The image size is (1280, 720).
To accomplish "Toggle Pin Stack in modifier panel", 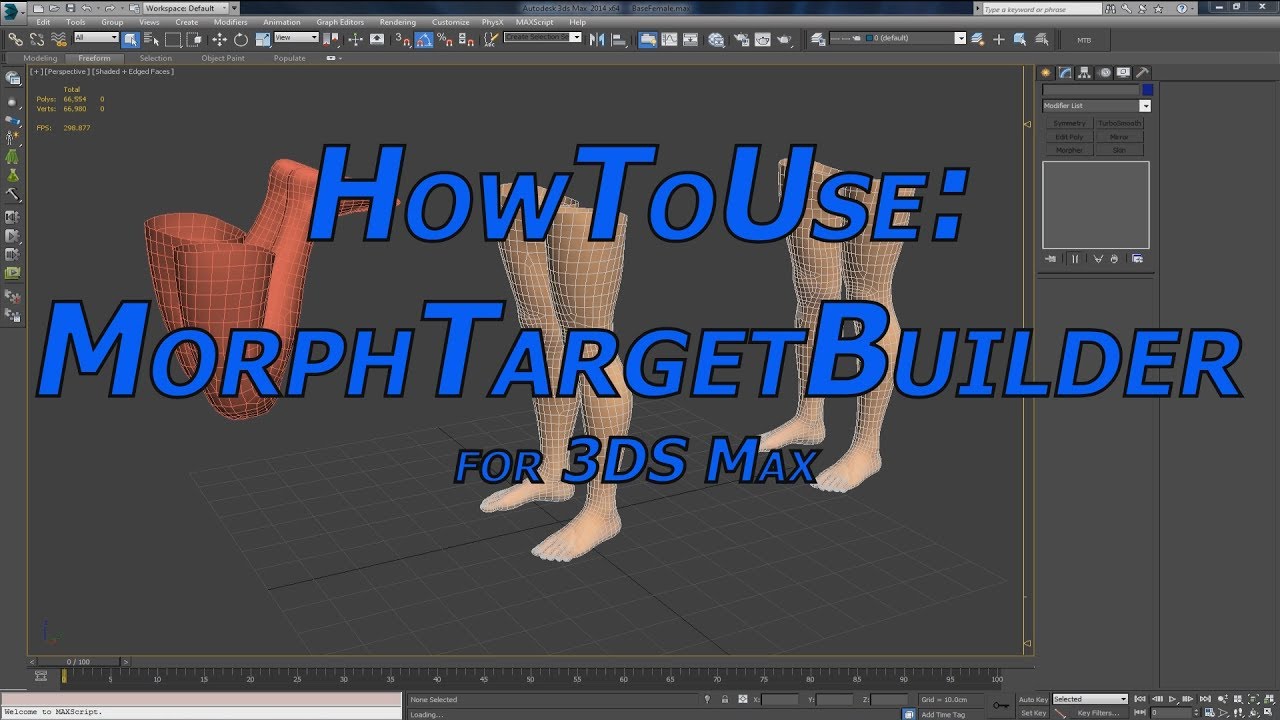I will 1050,258.
